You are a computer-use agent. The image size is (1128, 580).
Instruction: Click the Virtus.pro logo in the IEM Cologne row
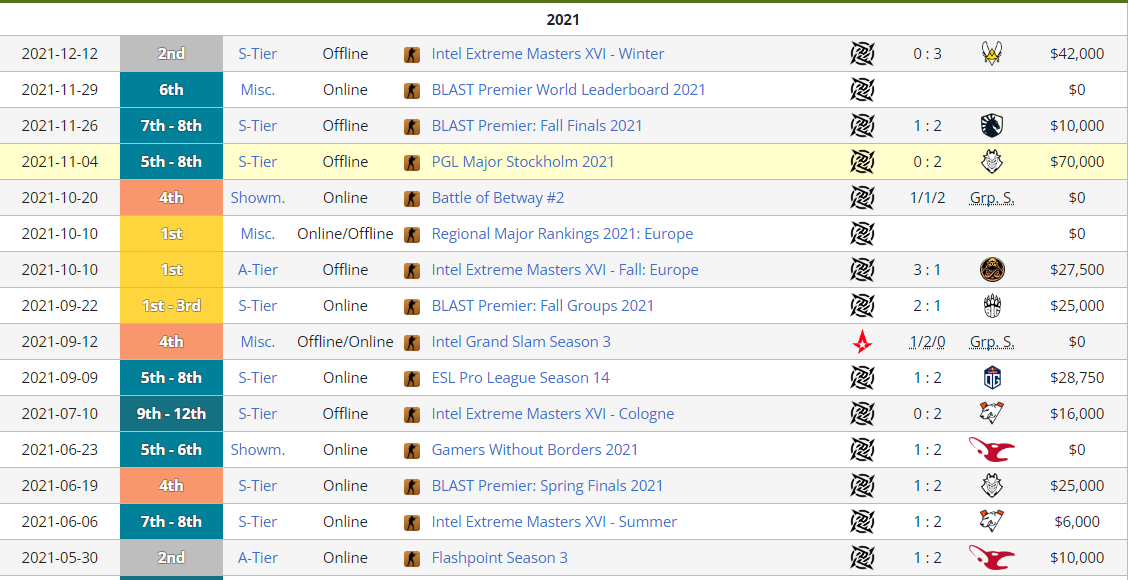991,413
